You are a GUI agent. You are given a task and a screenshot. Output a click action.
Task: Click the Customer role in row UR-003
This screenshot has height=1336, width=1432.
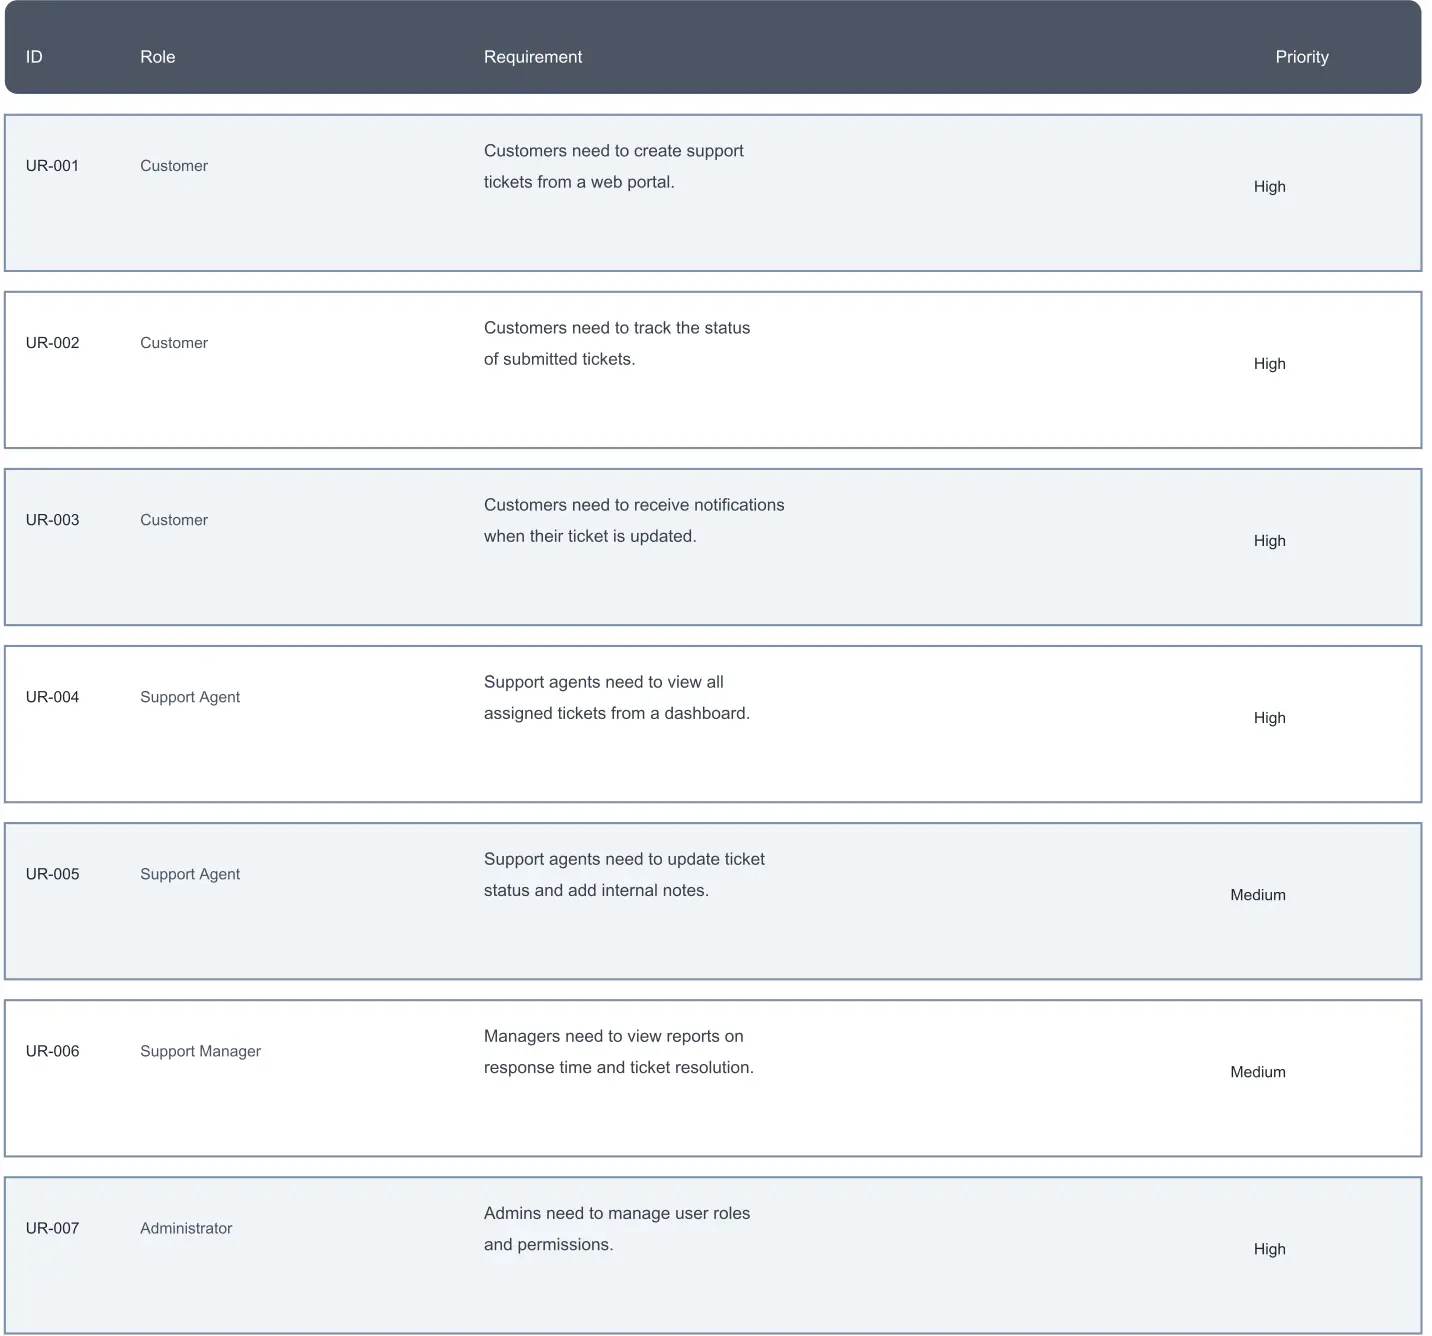click(174, 520)
